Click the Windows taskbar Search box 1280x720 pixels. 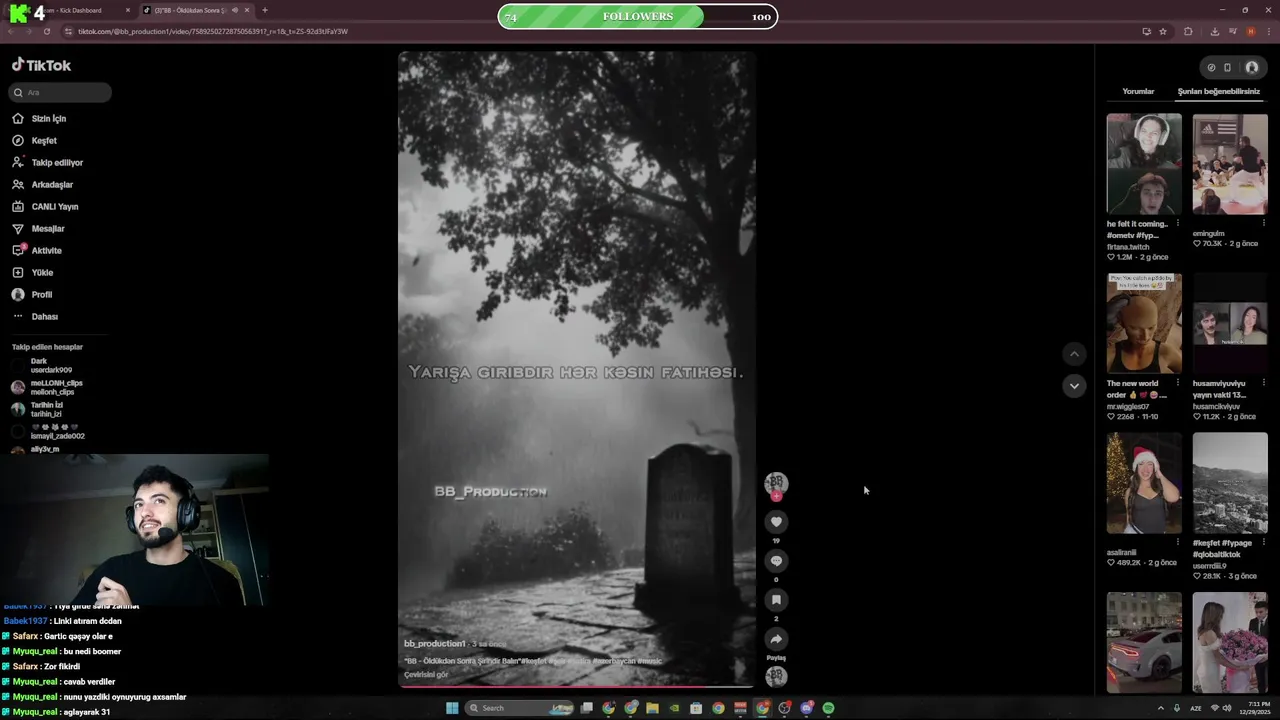(x=522, y=708)
